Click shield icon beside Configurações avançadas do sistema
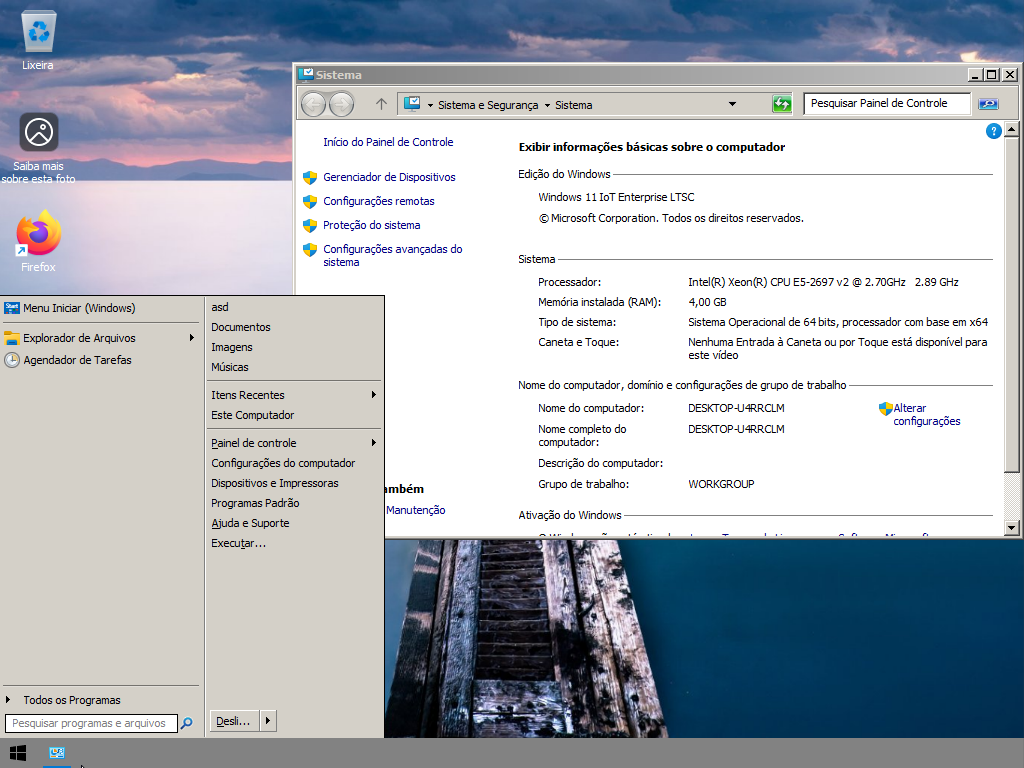The height and width of the screenshot is (768, 1024). coord(310,249)
